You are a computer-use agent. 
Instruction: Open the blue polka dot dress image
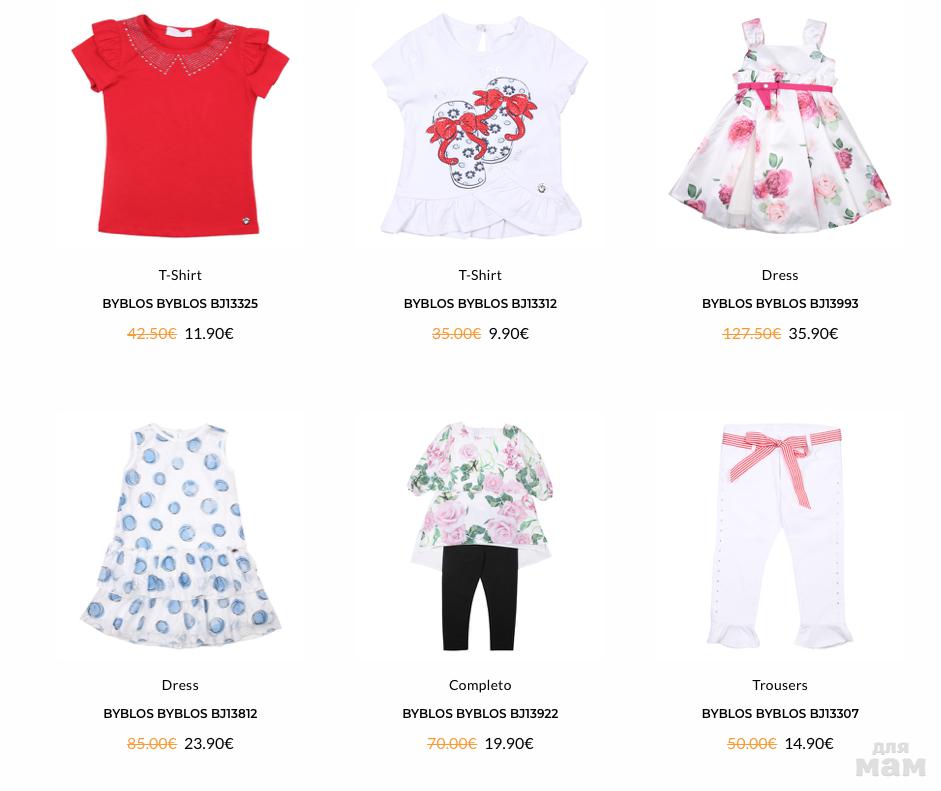pos(180,535)
